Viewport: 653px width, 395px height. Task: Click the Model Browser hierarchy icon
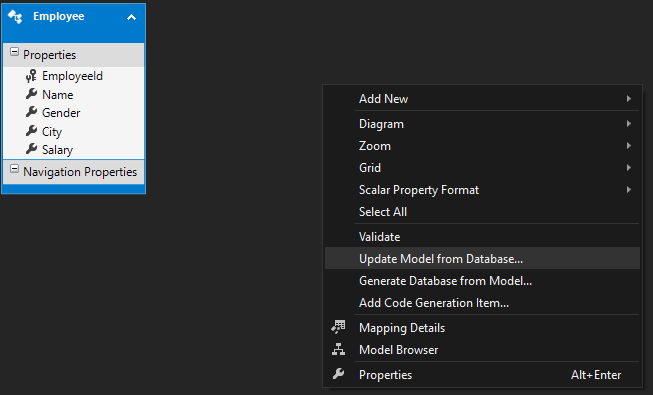(339, 349)
